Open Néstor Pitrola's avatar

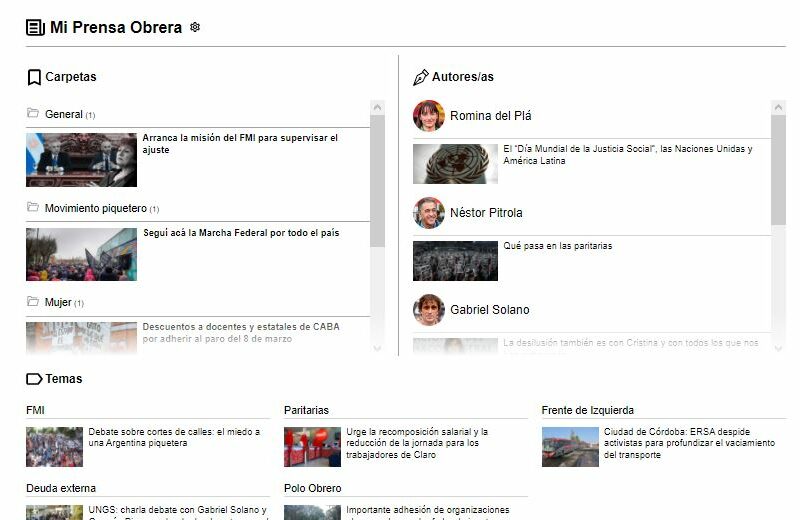(429, 213)
